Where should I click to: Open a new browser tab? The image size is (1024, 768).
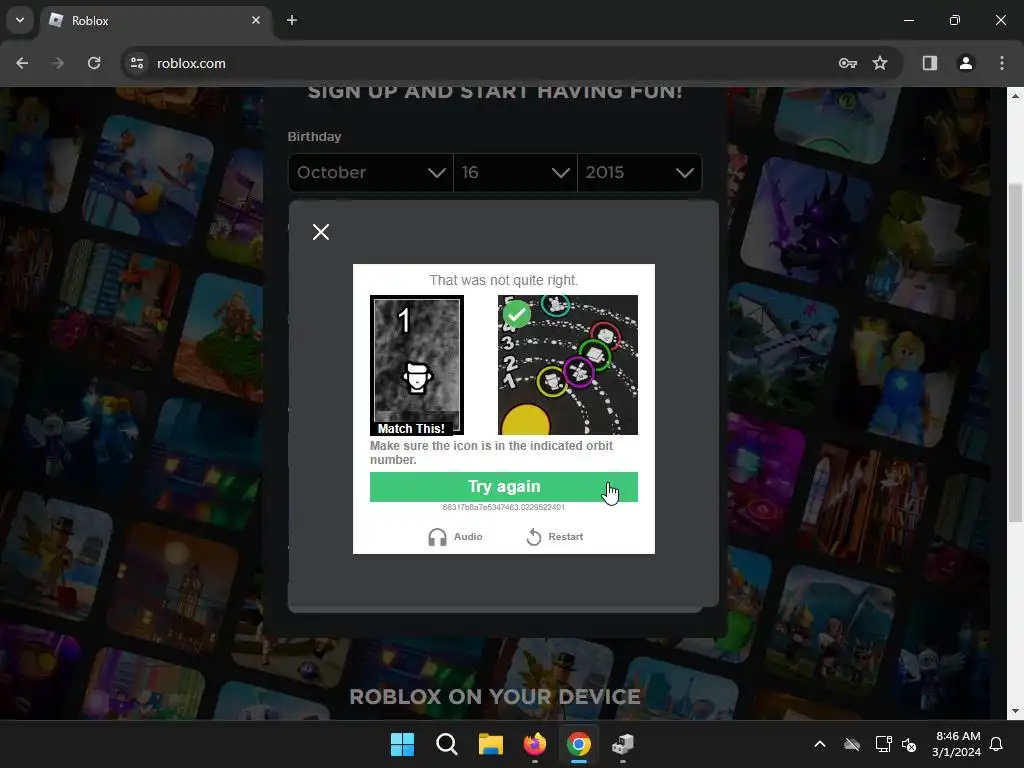coord(292,20)
